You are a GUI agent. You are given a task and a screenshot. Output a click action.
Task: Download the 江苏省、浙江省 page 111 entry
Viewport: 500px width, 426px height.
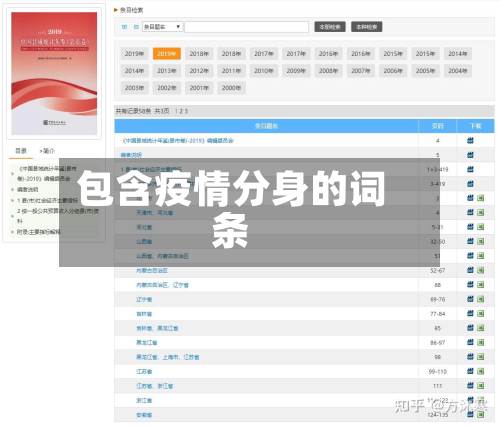click(470, 386)
